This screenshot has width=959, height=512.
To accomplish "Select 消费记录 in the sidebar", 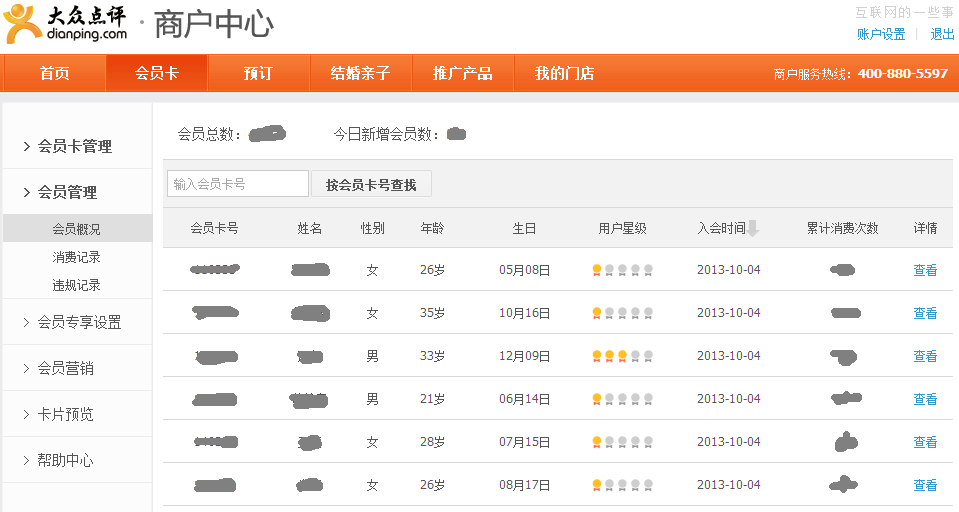I will 76,257.
